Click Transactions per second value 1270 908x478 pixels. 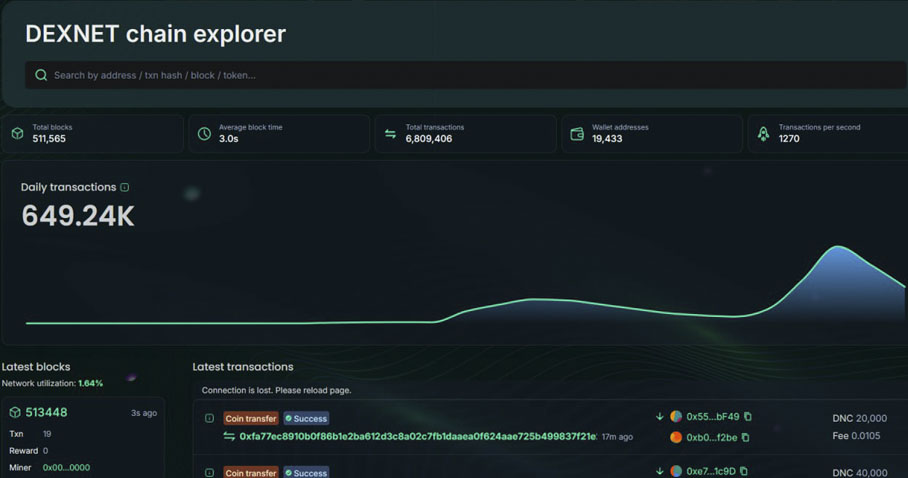pyautogui.click(x=789, y=139)
